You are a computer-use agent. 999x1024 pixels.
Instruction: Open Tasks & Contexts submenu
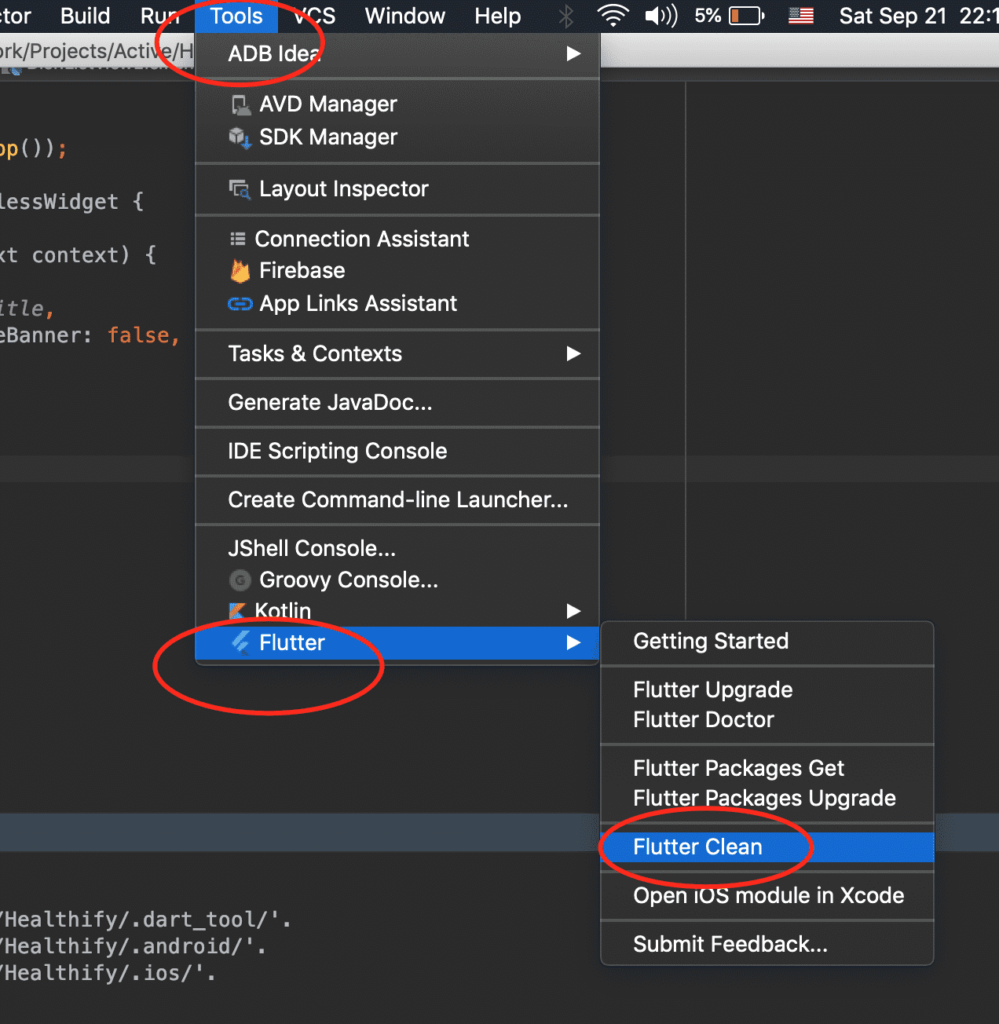[x=398, y=354]
